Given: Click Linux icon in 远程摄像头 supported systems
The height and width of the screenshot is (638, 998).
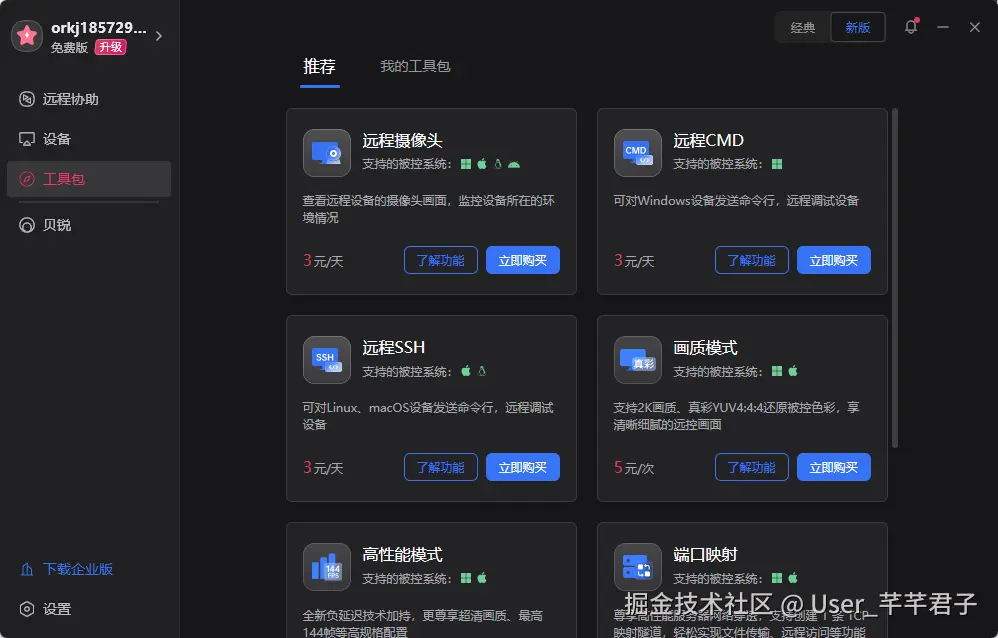Looking at the screenshot, I should tap(498, 164).
